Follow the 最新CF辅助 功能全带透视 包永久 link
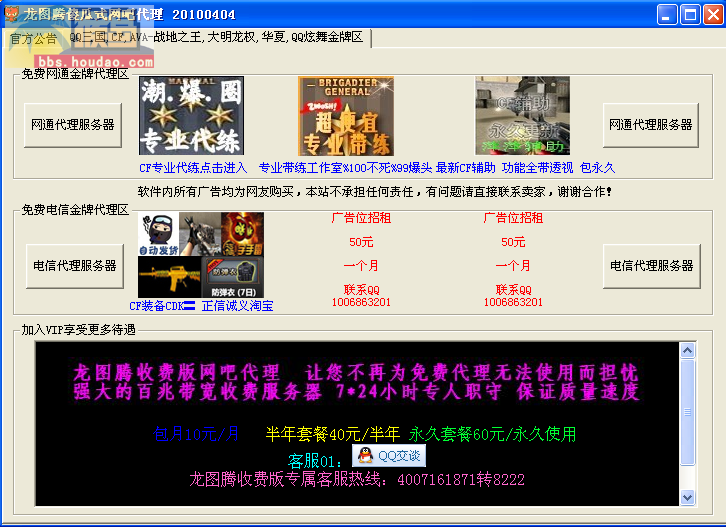This screenshot has height=527, width=726. pos(526,168)
